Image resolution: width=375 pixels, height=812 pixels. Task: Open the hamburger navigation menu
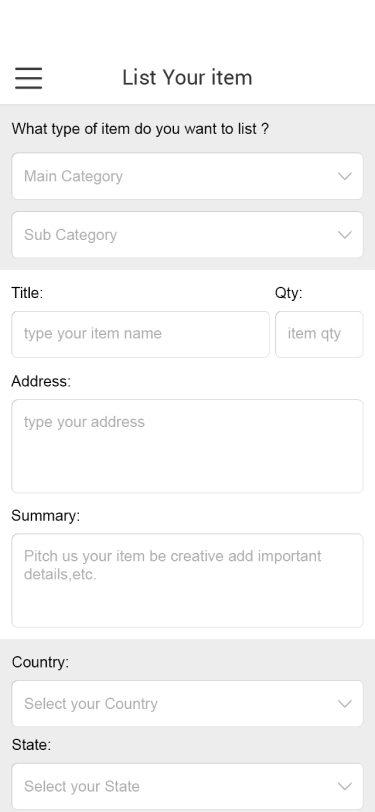28,78
